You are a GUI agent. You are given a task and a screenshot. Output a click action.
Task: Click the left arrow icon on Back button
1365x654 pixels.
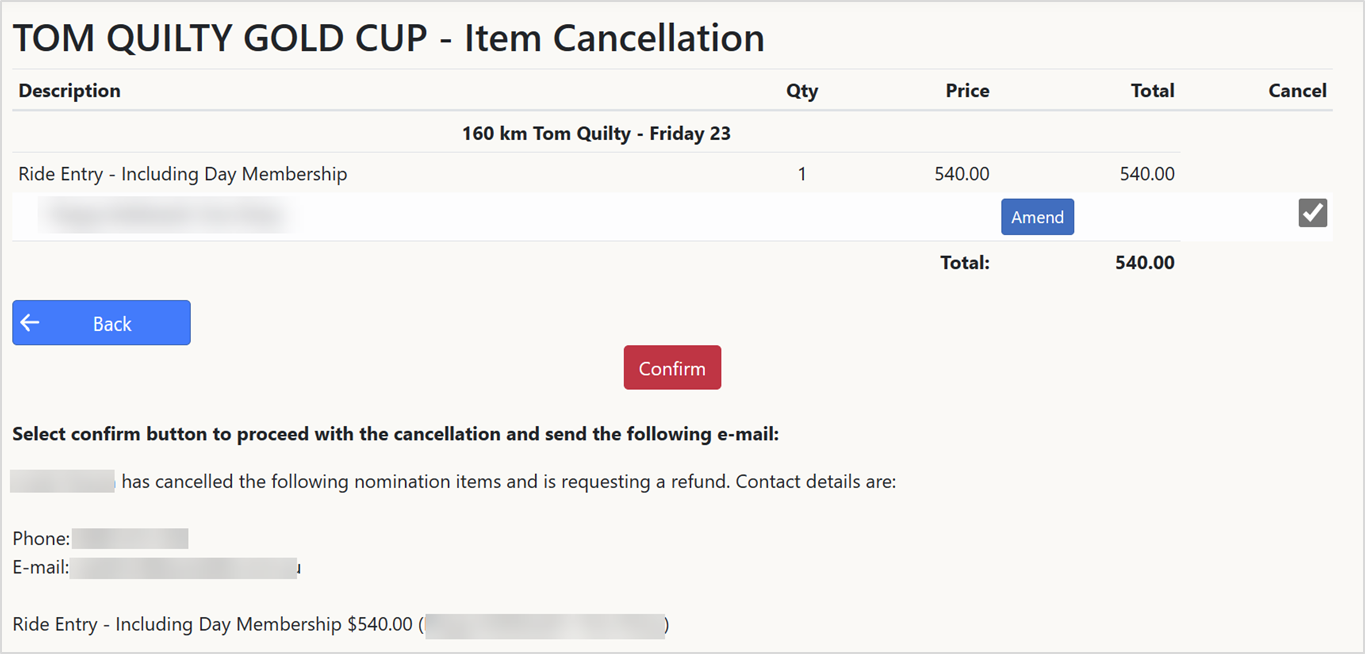point(30,323)
